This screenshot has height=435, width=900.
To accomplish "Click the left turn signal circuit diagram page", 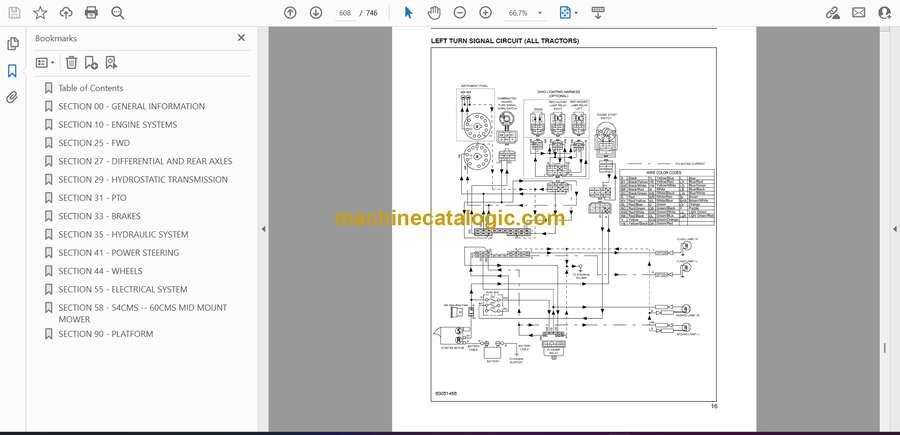I will coord(573,224).
